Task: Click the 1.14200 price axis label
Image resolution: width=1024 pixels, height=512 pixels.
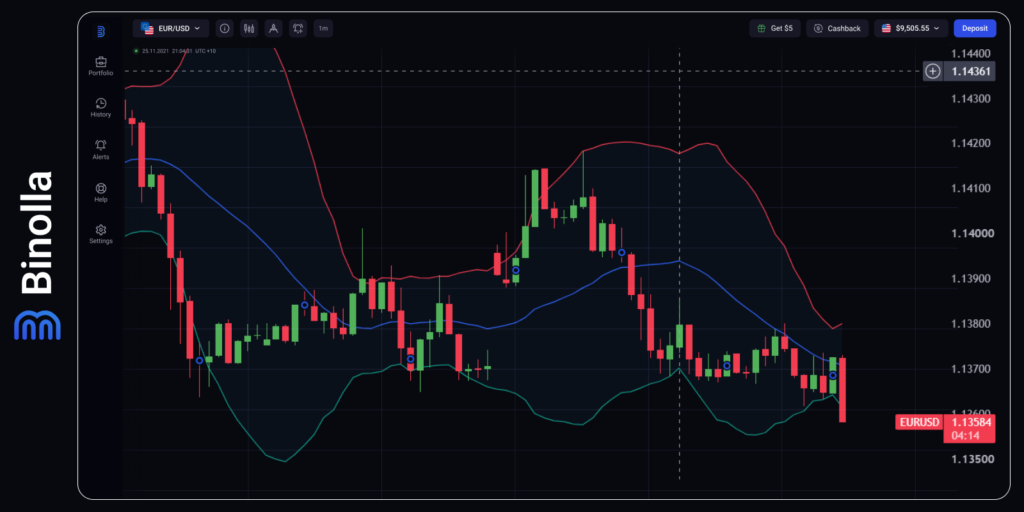Action: pos(969,144)
